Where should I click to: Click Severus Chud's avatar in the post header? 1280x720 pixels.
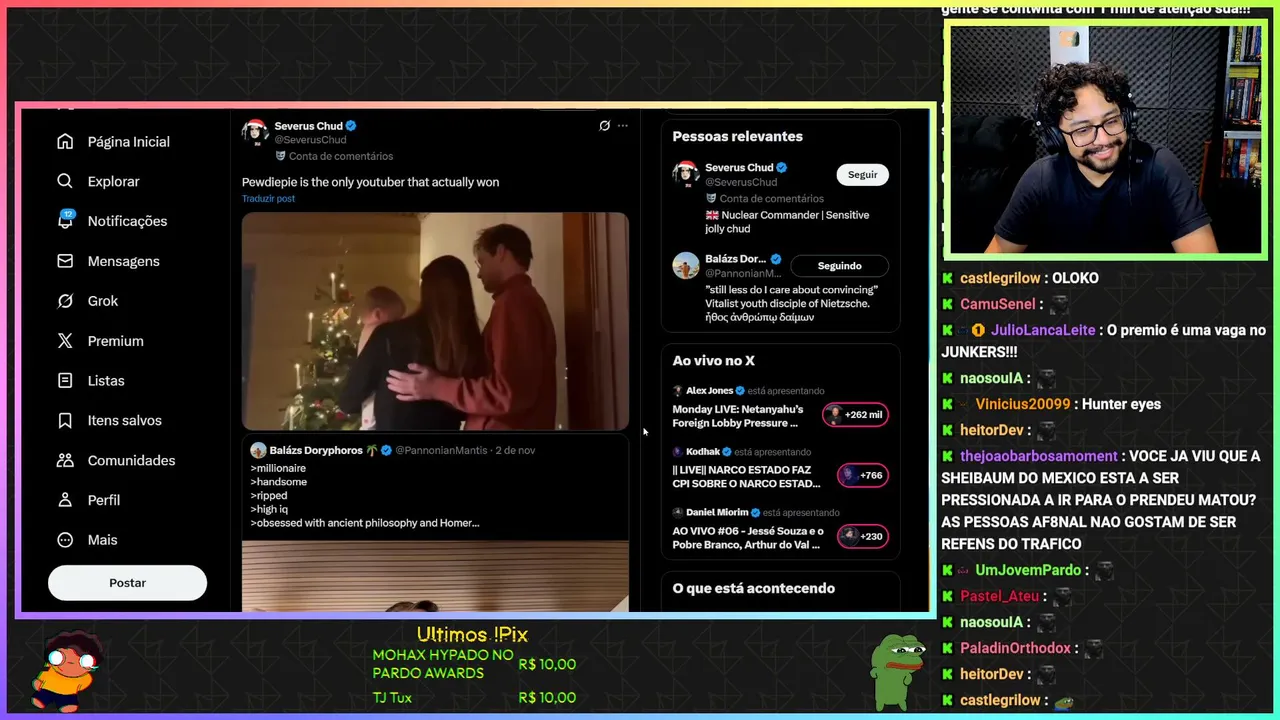255,132
